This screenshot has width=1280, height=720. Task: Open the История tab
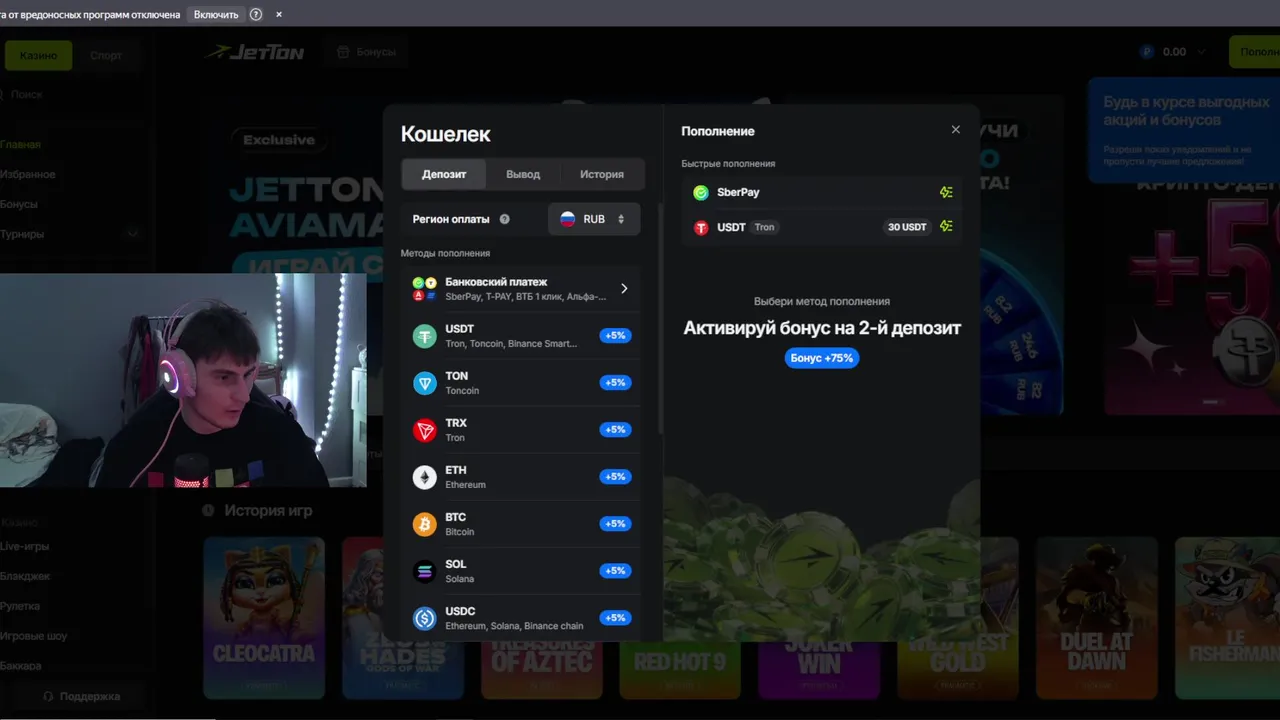click(x=602, y=174)
